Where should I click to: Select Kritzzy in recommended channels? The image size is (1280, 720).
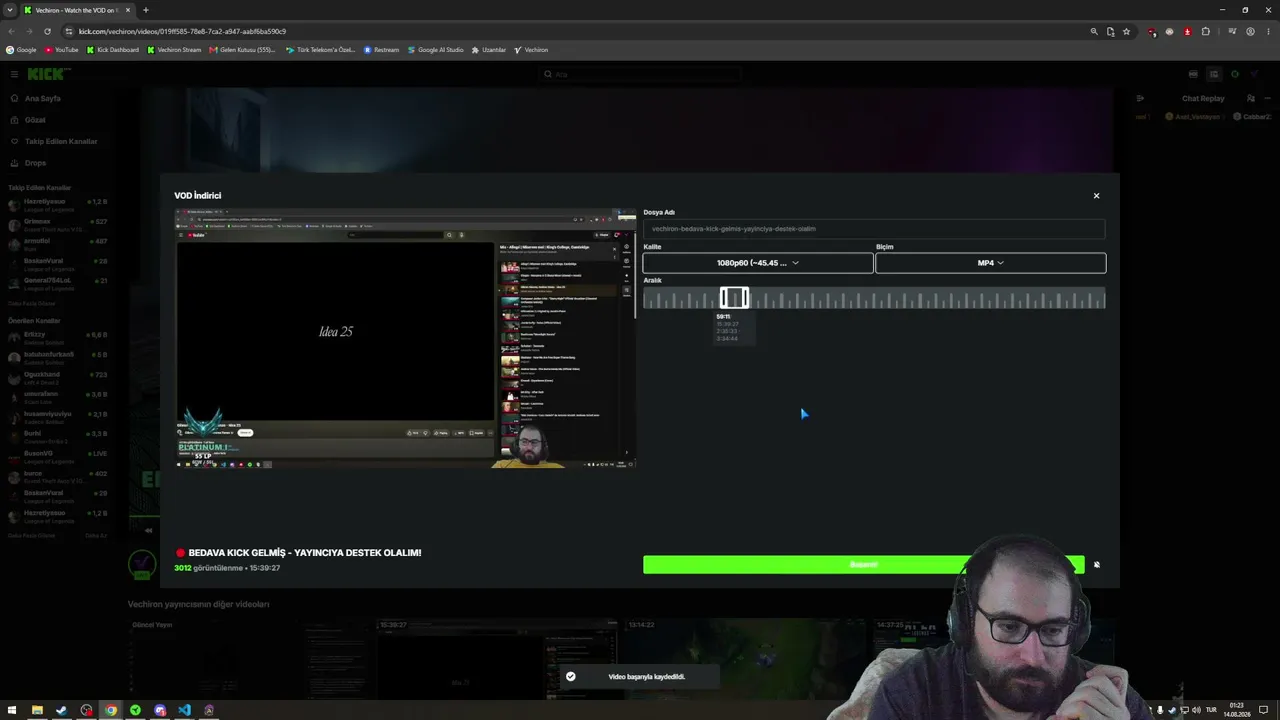point(58,338)
